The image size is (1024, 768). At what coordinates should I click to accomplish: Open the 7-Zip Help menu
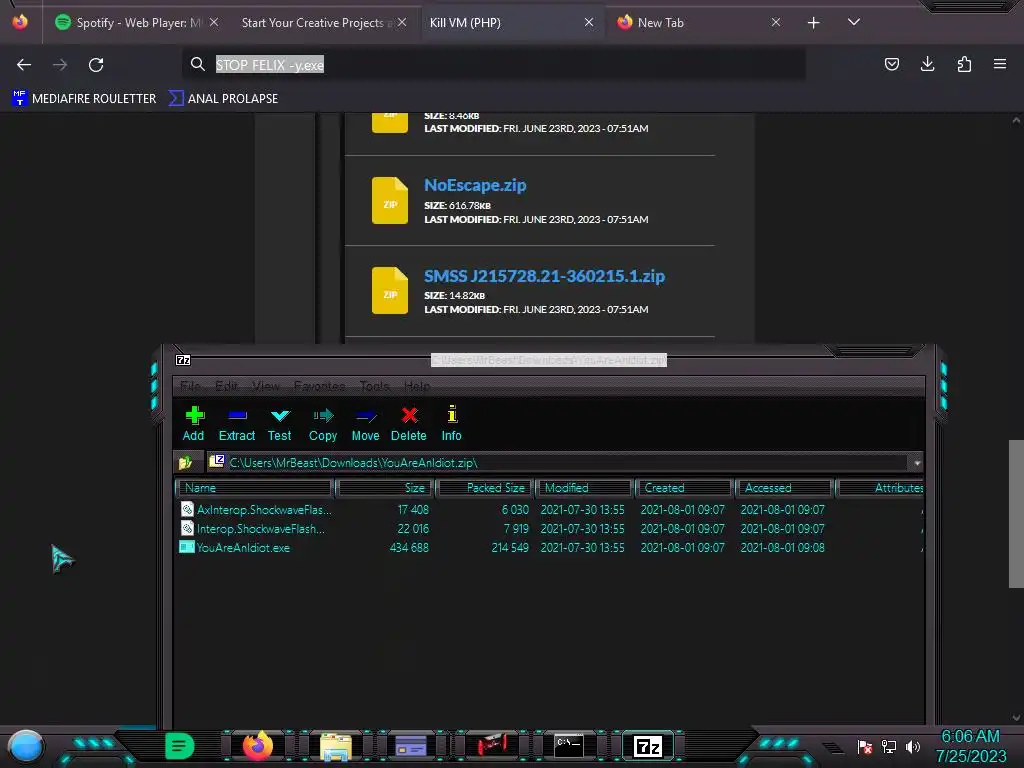click(x=417, y=386)
